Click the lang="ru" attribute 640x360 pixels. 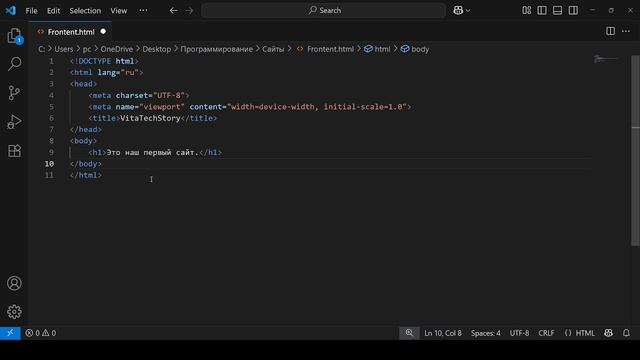click(118, 72)
